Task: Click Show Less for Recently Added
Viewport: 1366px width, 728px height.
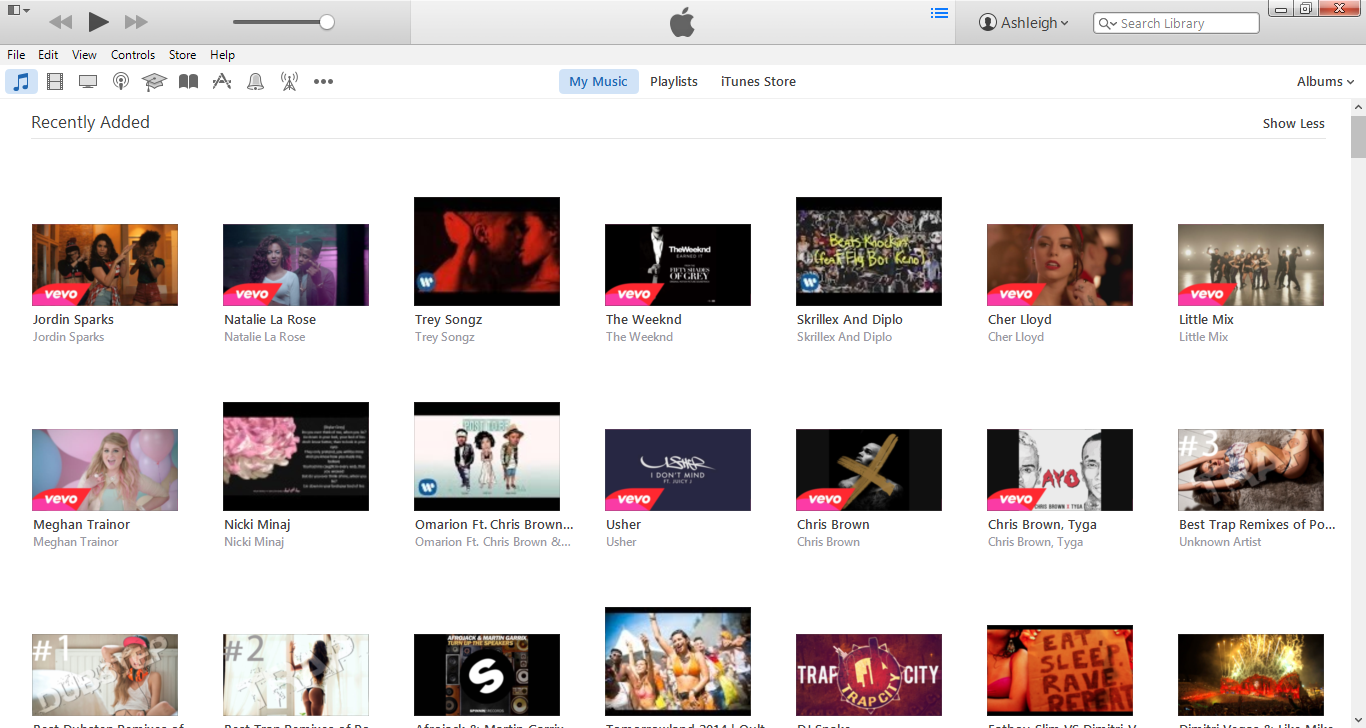Action: pyautogui.click(x=1293, y=124)
